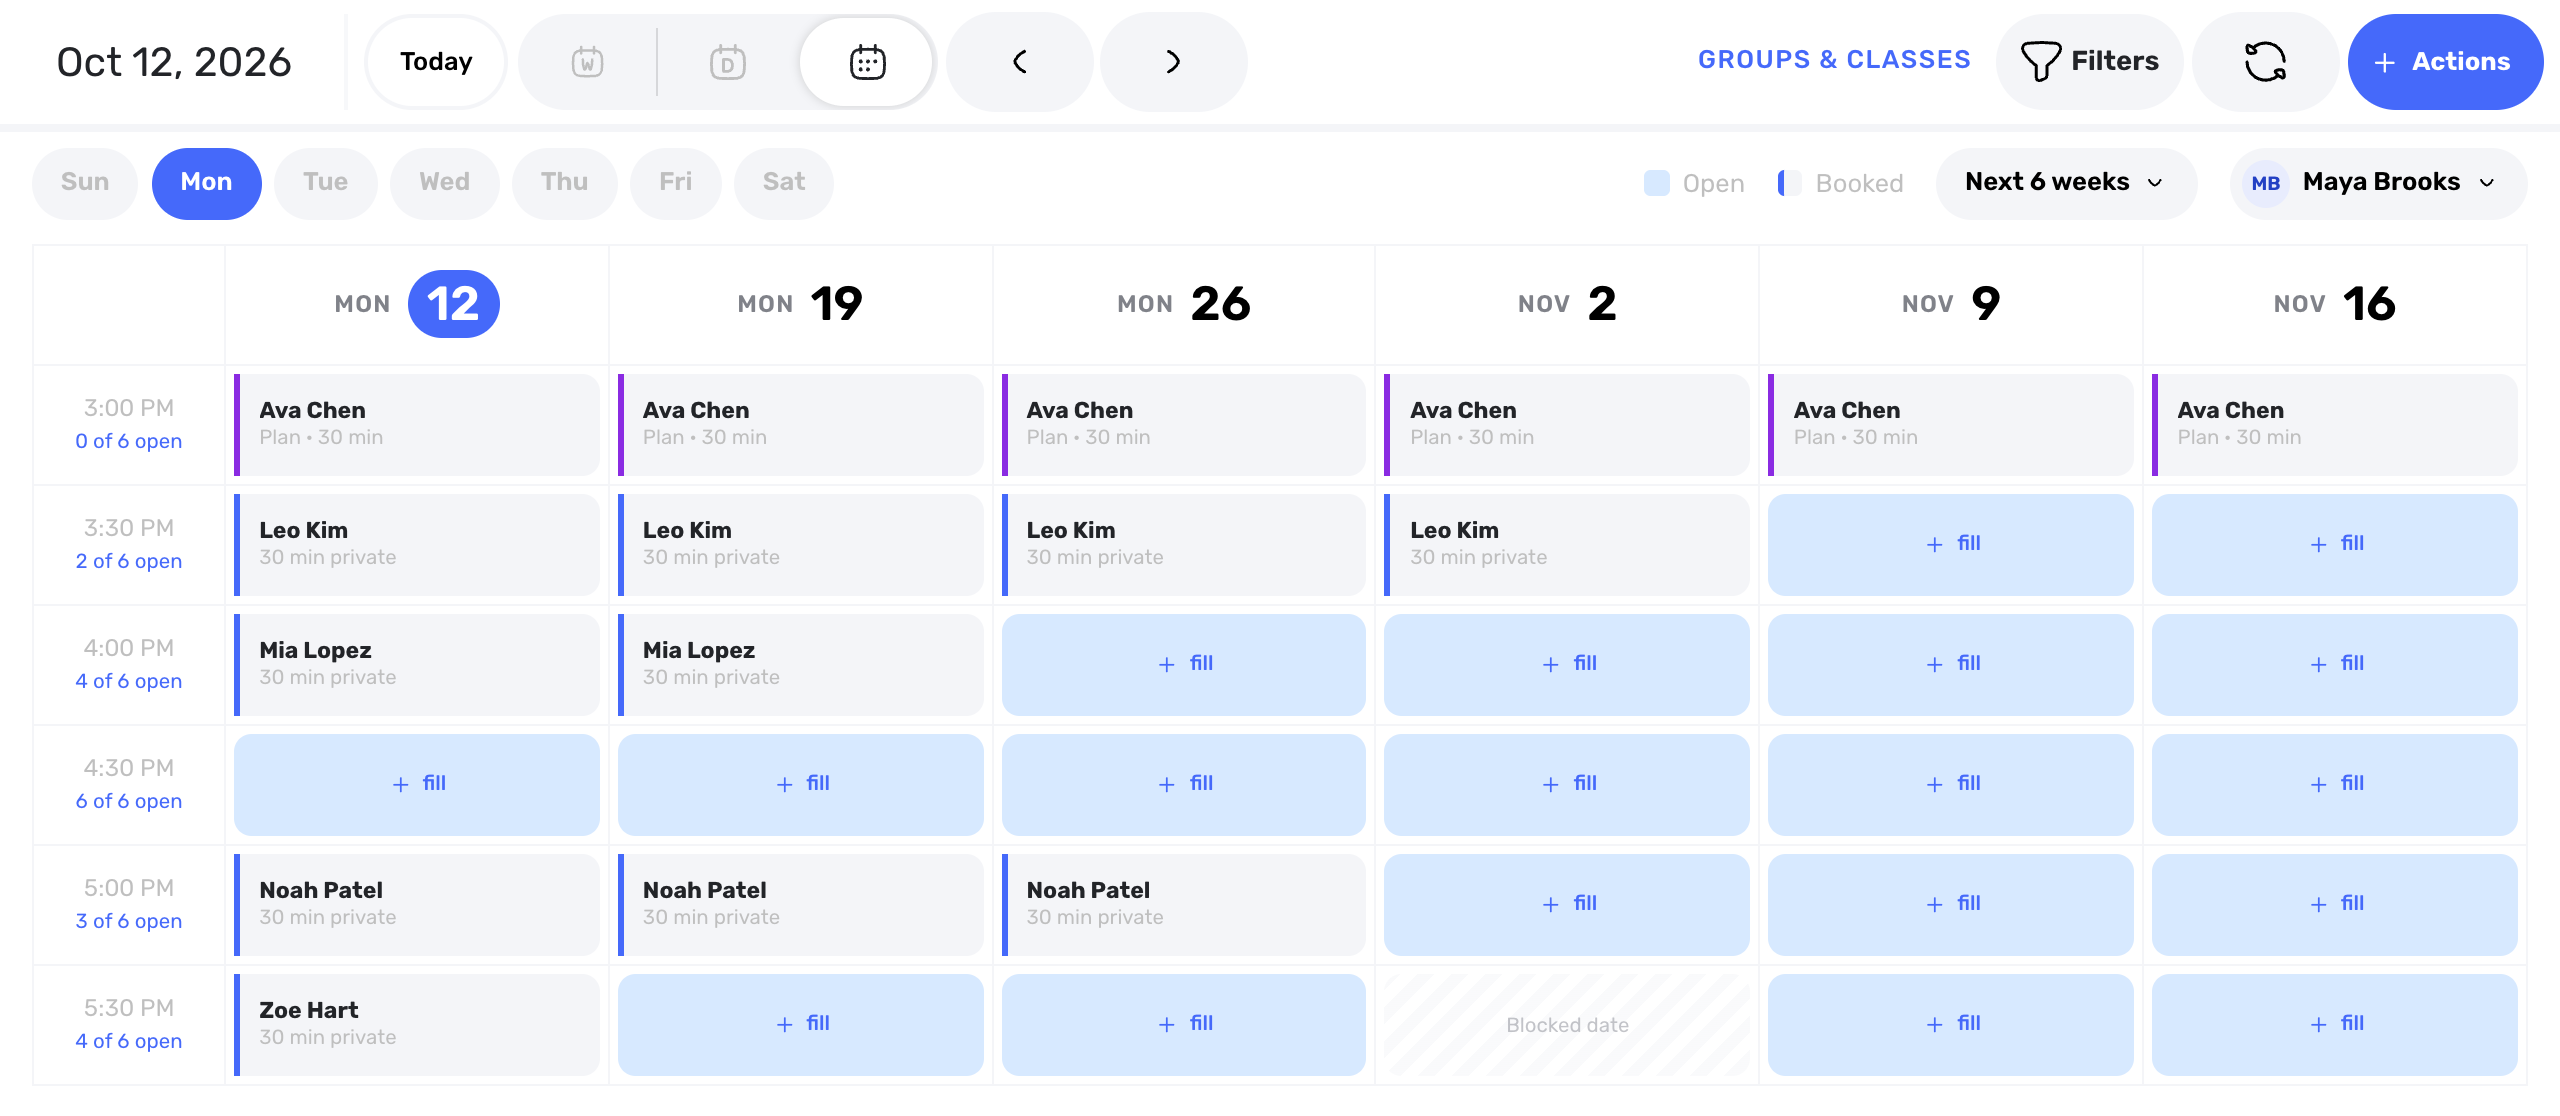Select the Mon day tab
This screenshot has height=1116, width=2560.
206,183
